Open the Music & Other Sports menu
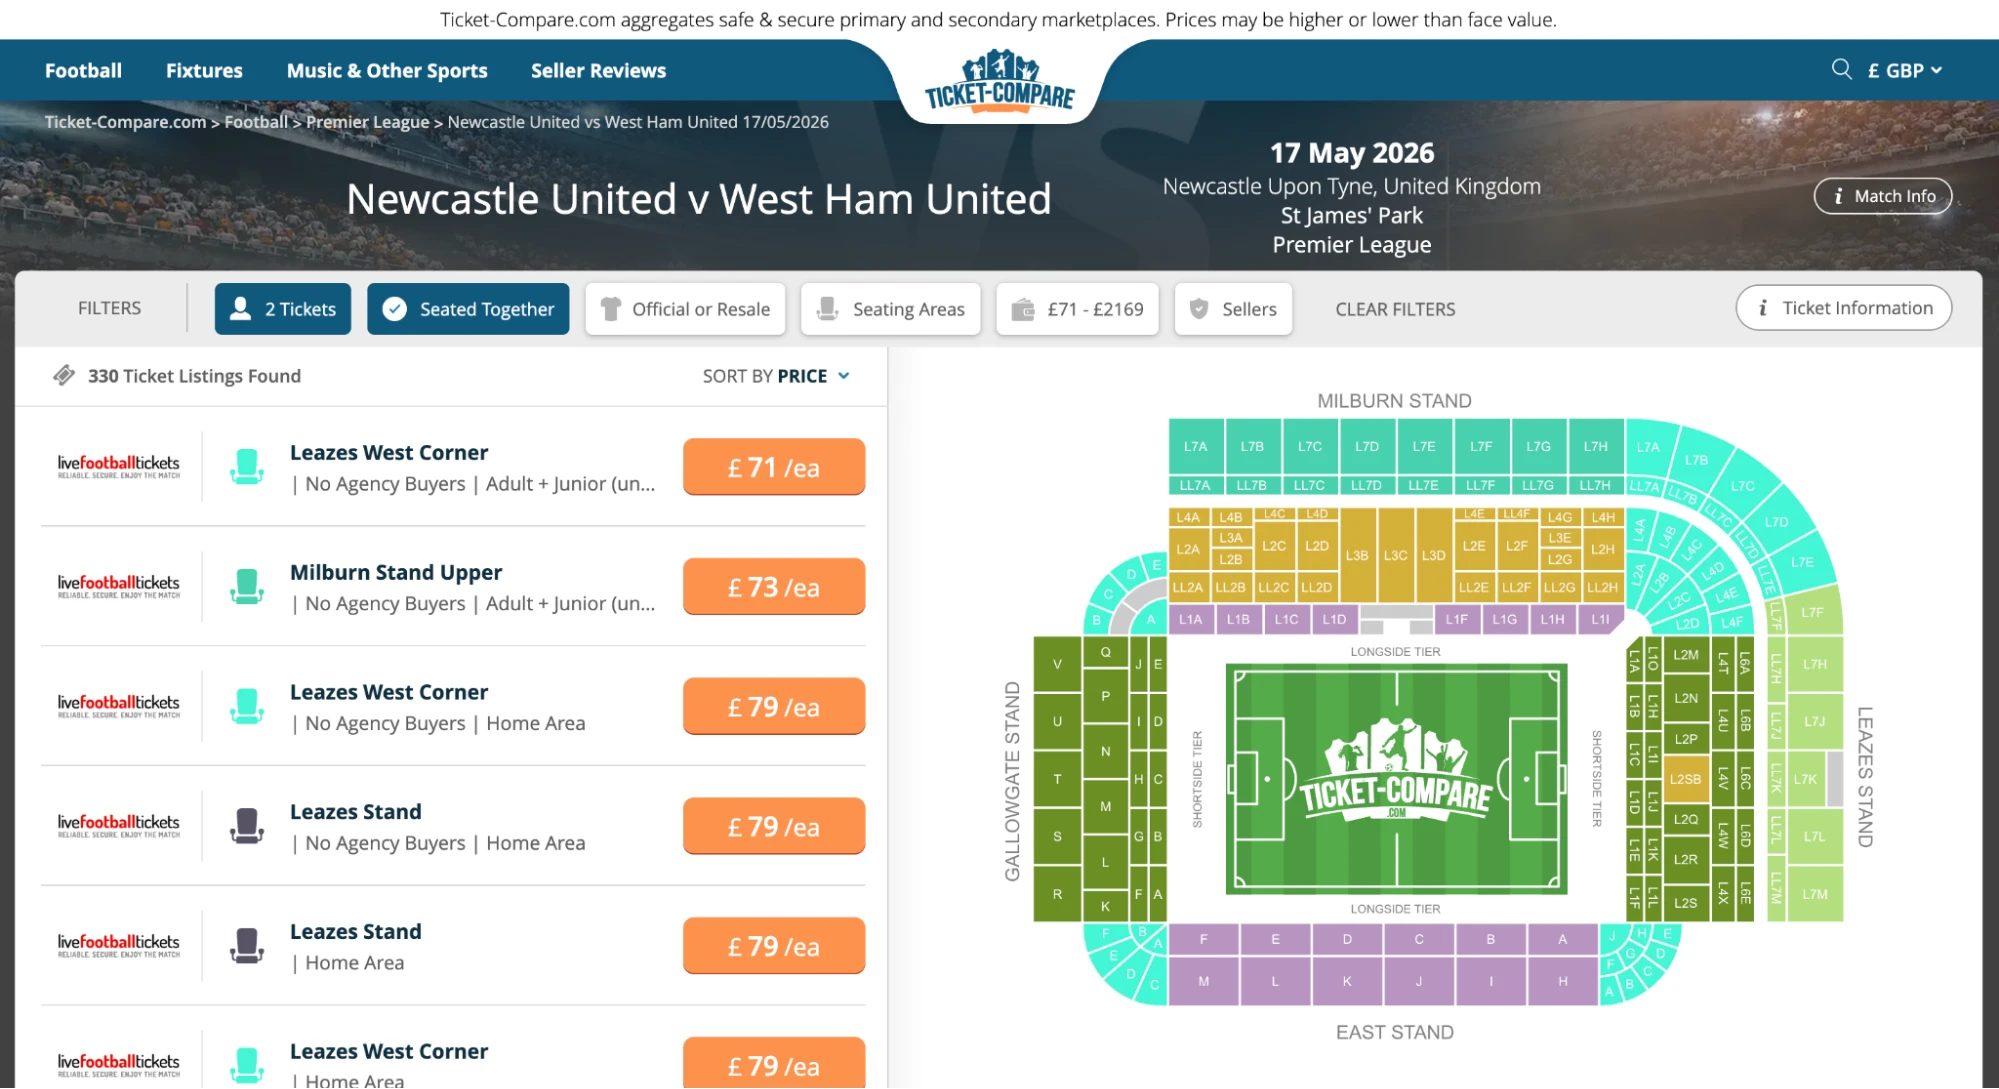The height and width of the screenshot is (1089, 1999). 387,70
